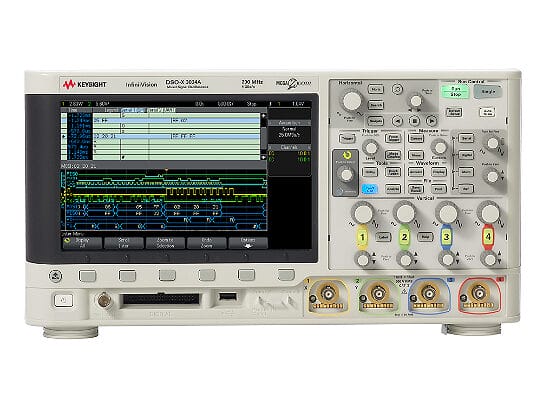
Task: Tap the Default Setup button
Action: [454, 112]
